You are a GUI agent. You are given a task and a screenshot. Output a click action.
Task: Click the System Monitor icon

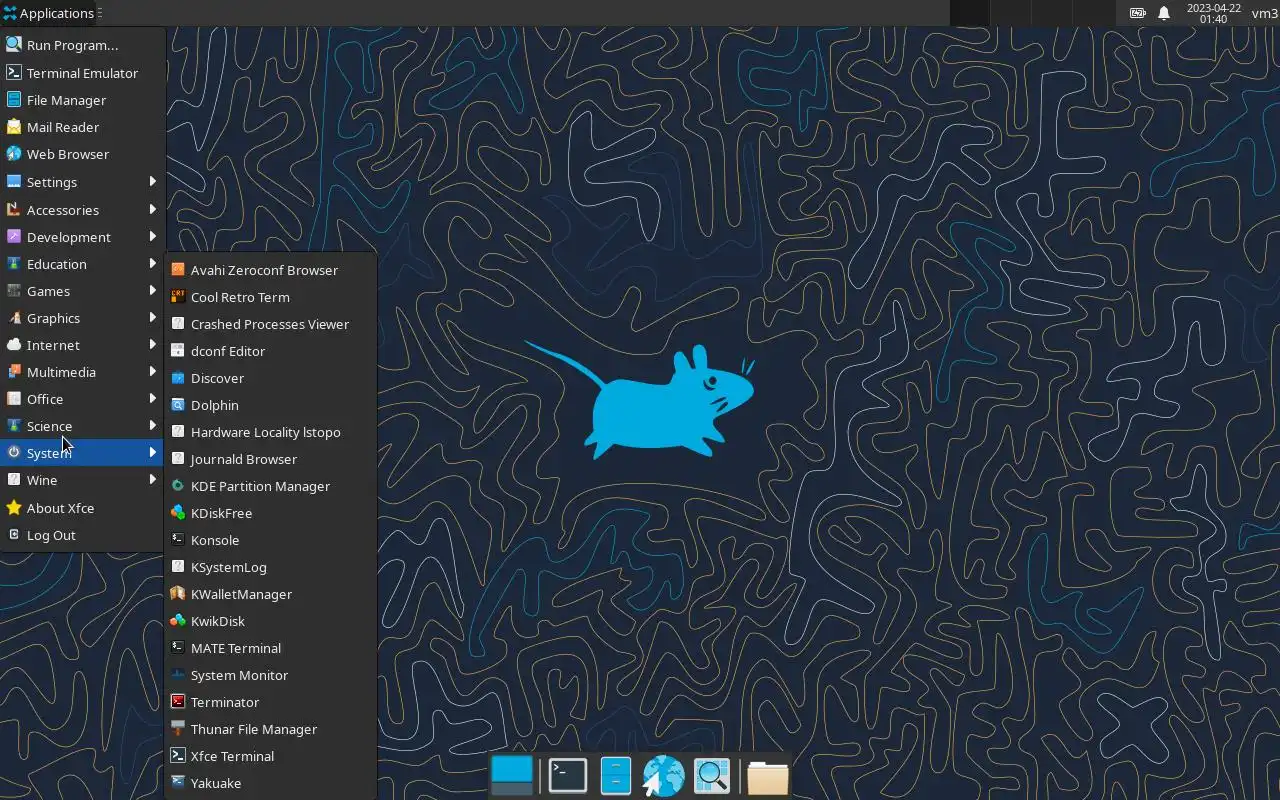pyautogui.click(x=178, y=675)
